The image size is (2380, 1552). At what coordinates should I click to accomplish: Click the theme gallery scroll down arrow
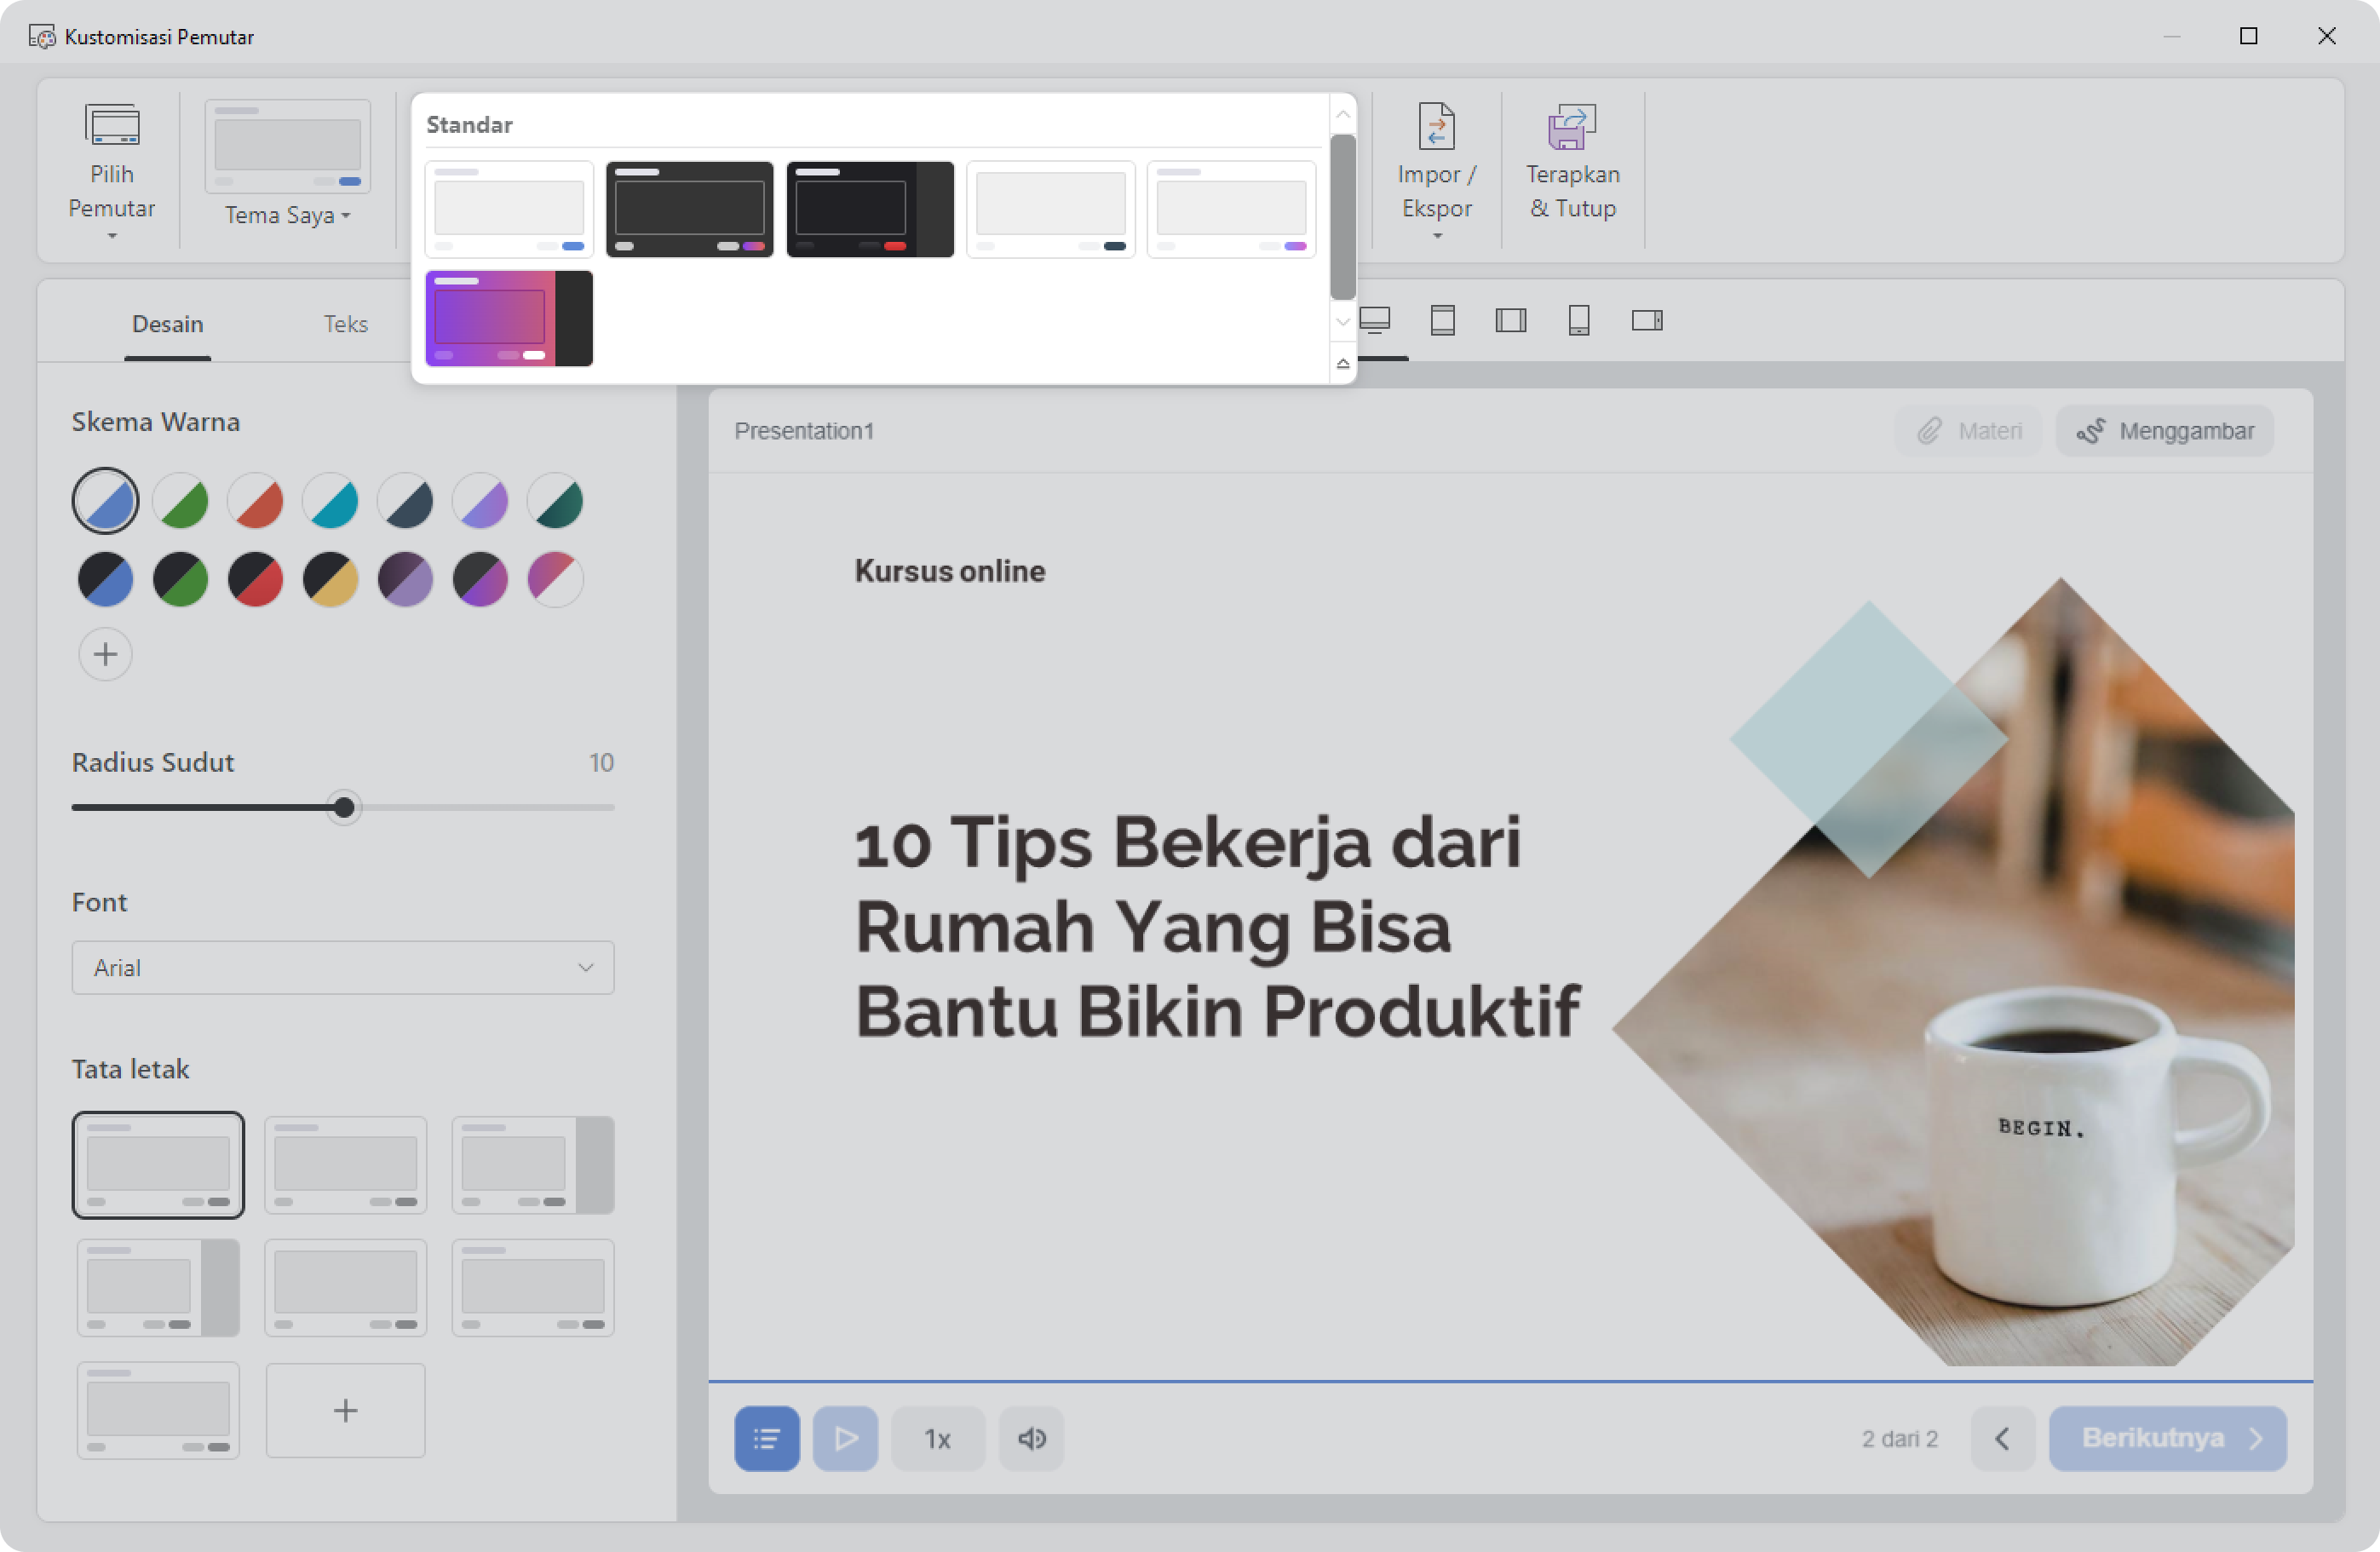(1343, 322)
